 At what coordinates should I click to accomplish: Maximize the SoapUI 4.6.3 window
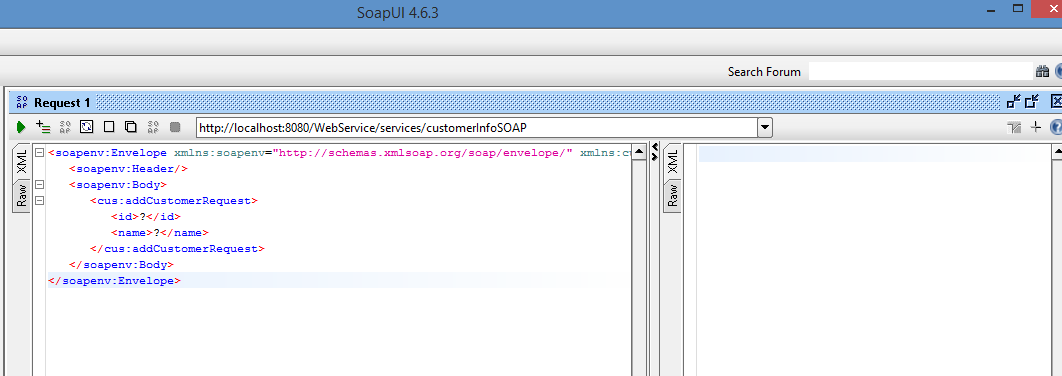1018,9
